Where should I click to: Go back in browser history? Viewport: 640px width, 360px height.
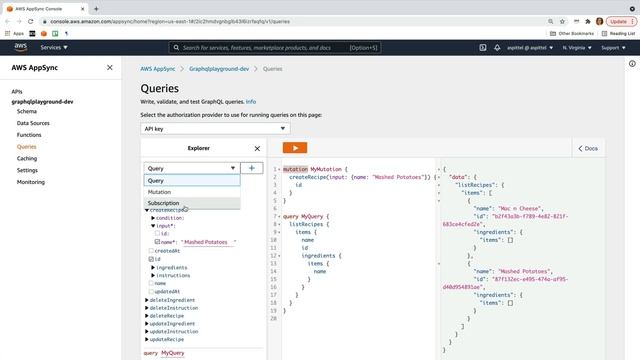[x=8, y=21]
